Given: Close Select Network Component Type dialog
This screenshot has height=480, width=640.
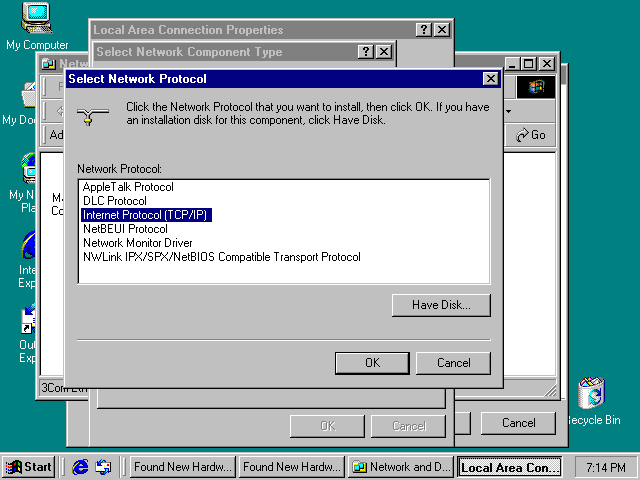Looking at the screenshot, I should pos(384,52).
